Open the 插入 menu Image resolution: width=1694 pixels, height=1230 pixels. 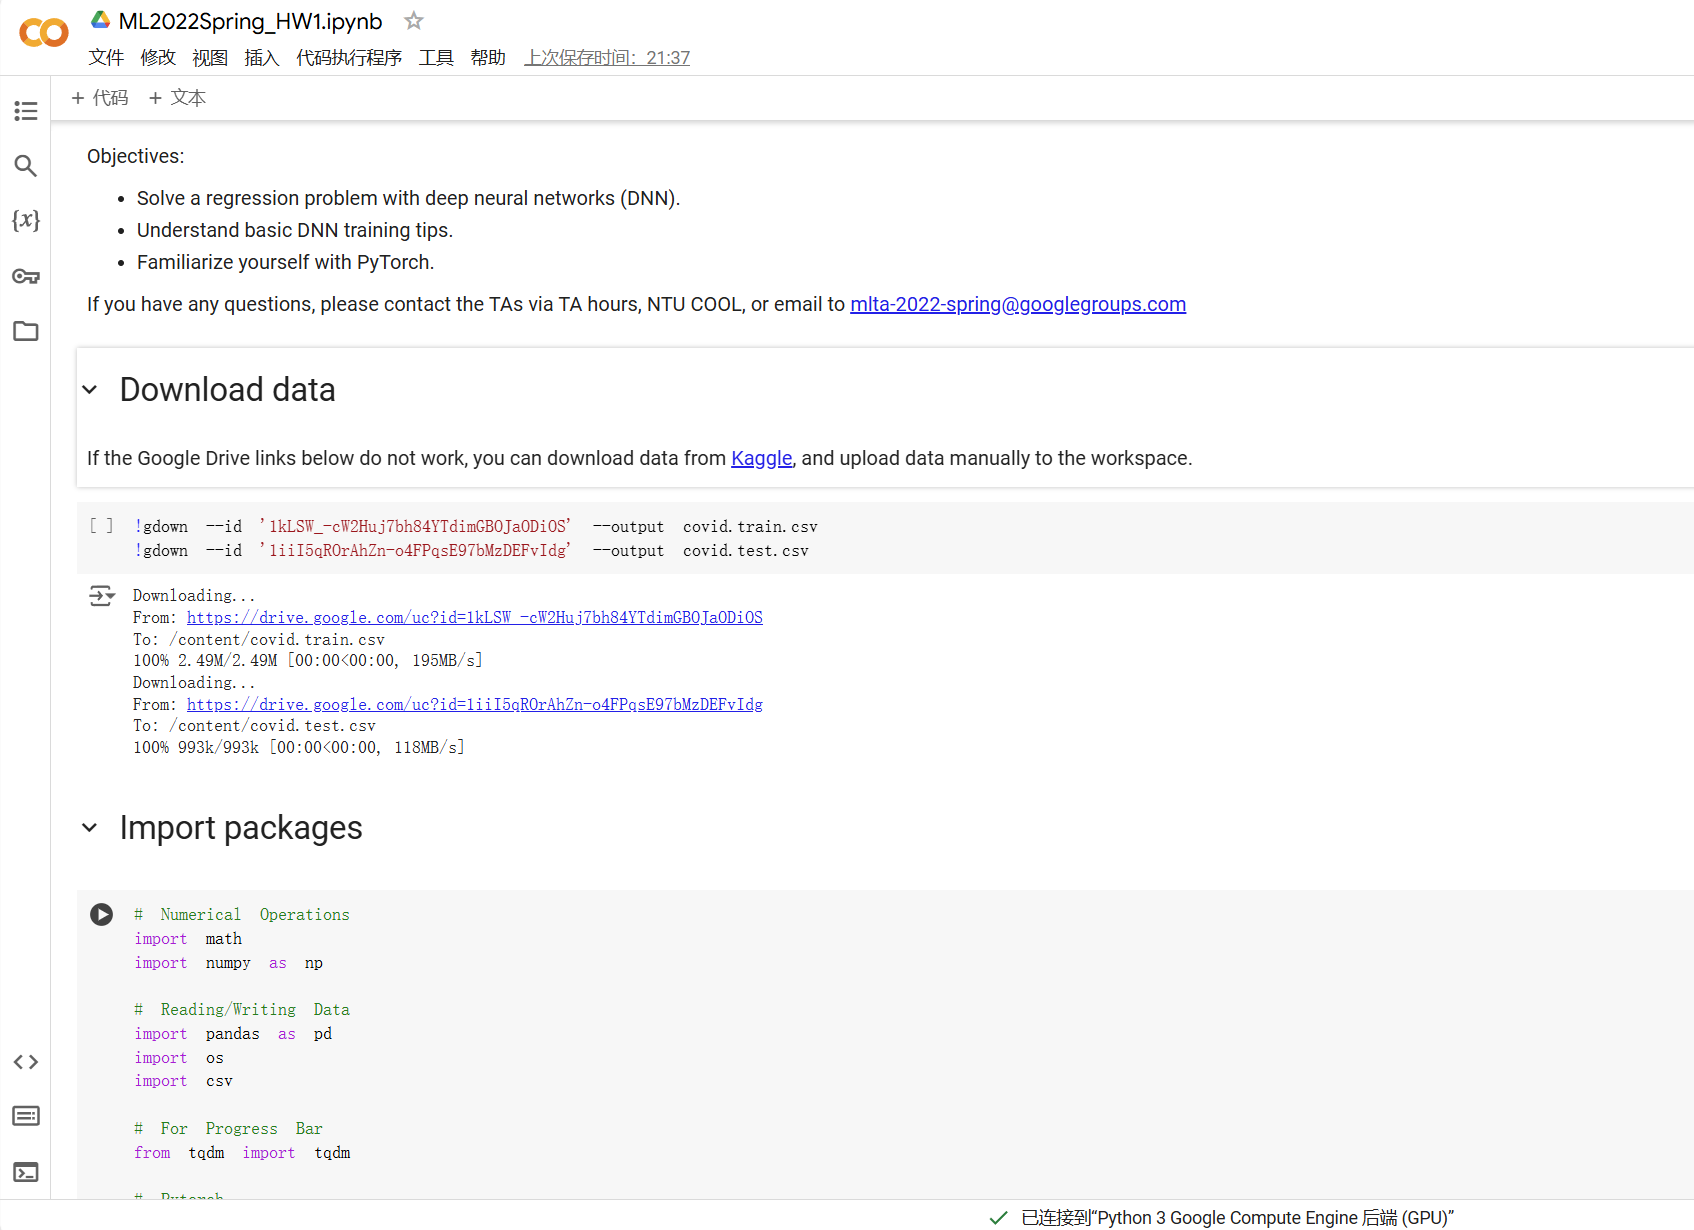262,58
